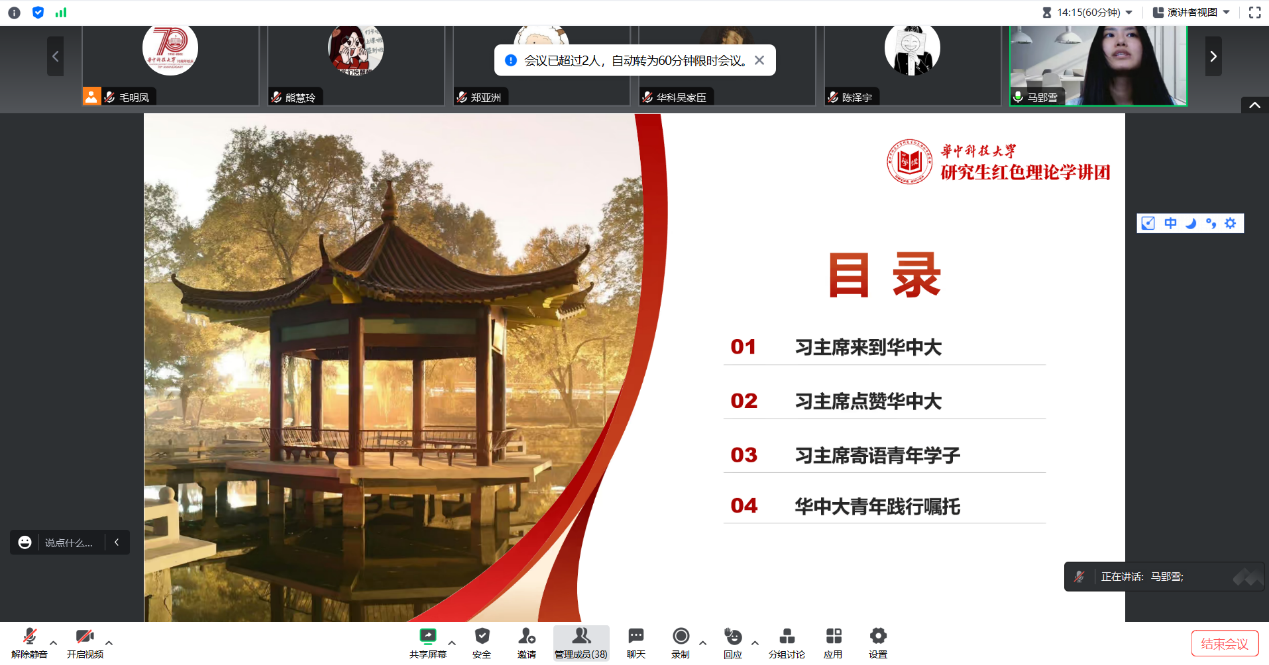Open 分组讨论 breakout rooms
The image size is (1269, 665).
[786, 642]
